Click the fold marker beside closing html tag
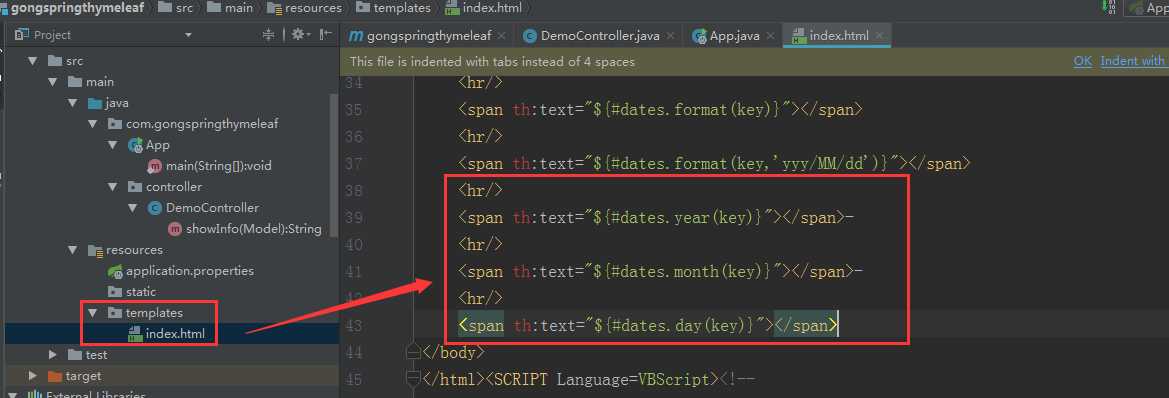The height and width of the screenshot is (398, 1169). pyautogui.click(x=413, y=379)
